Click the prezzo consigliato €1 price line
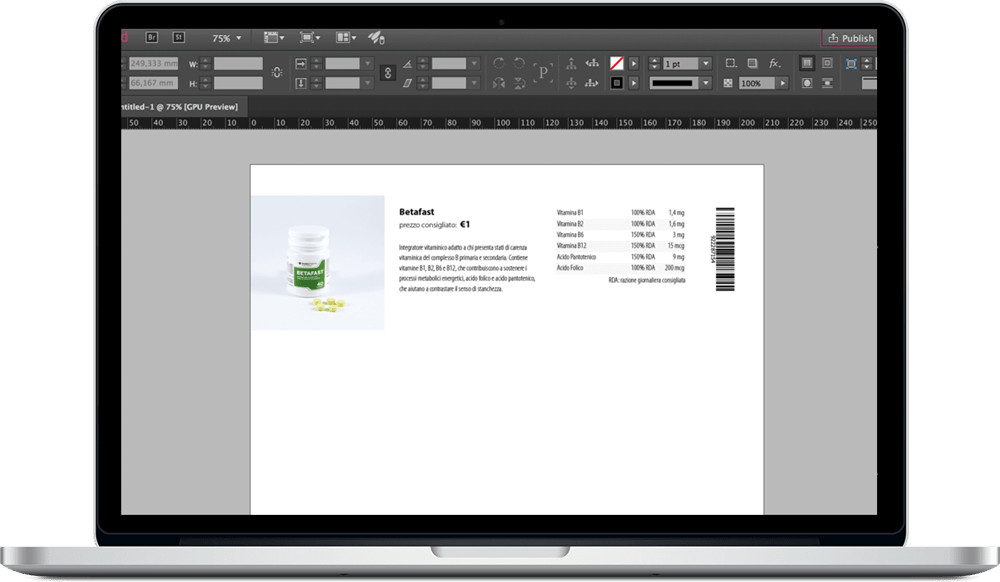1000x582 pixels. tap(434, 224)
